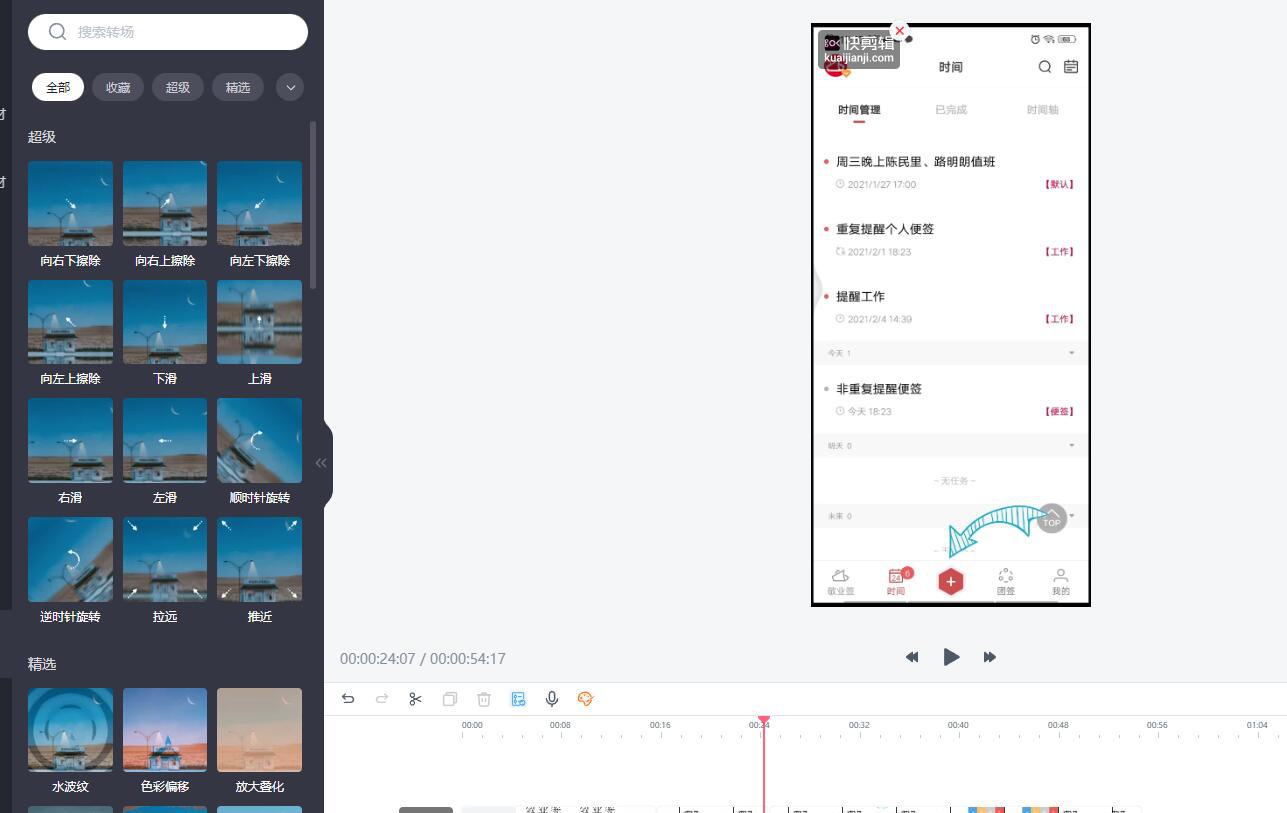
Task: Choose the 水波纹 transition thumbnail
Action: (x=70, y=730)
